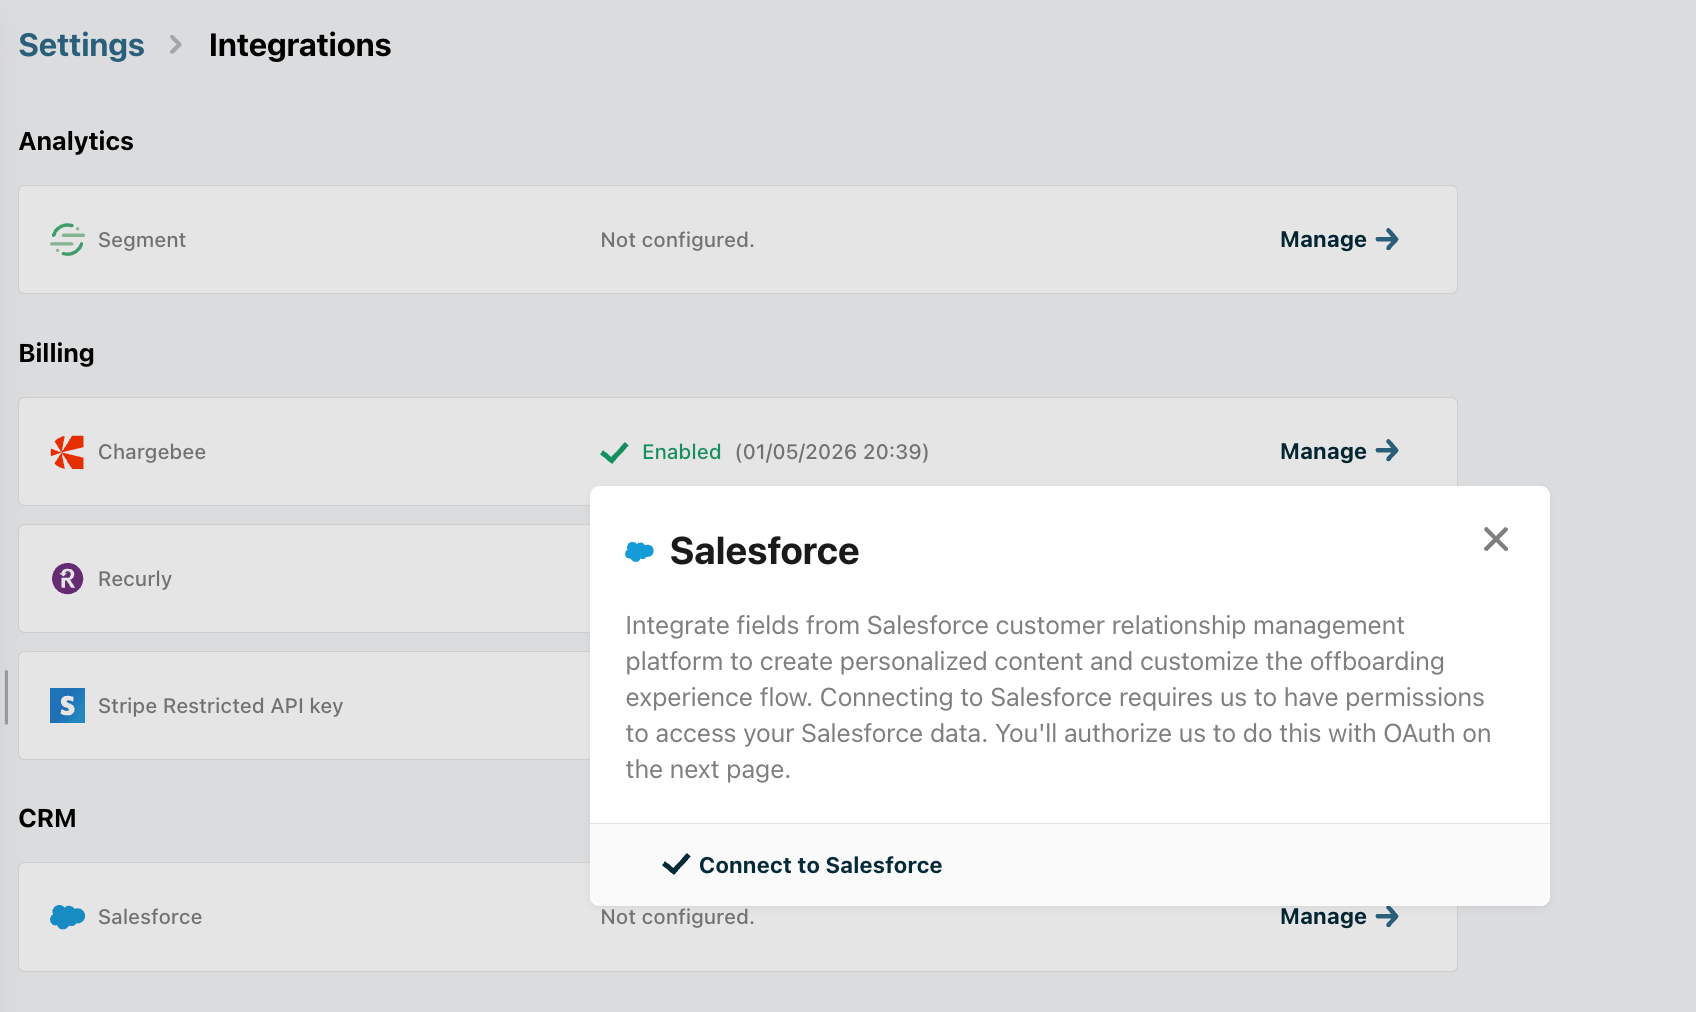Click the Recurly integration name

(135, 579)
